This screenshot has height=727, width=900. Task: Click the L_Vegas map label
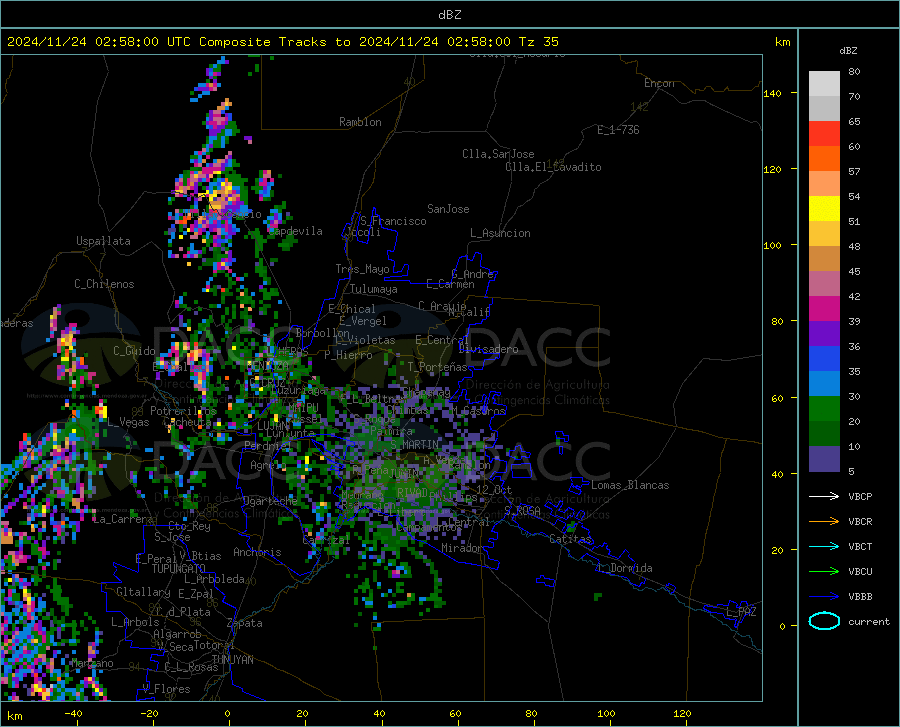click(x=128, y=422)
